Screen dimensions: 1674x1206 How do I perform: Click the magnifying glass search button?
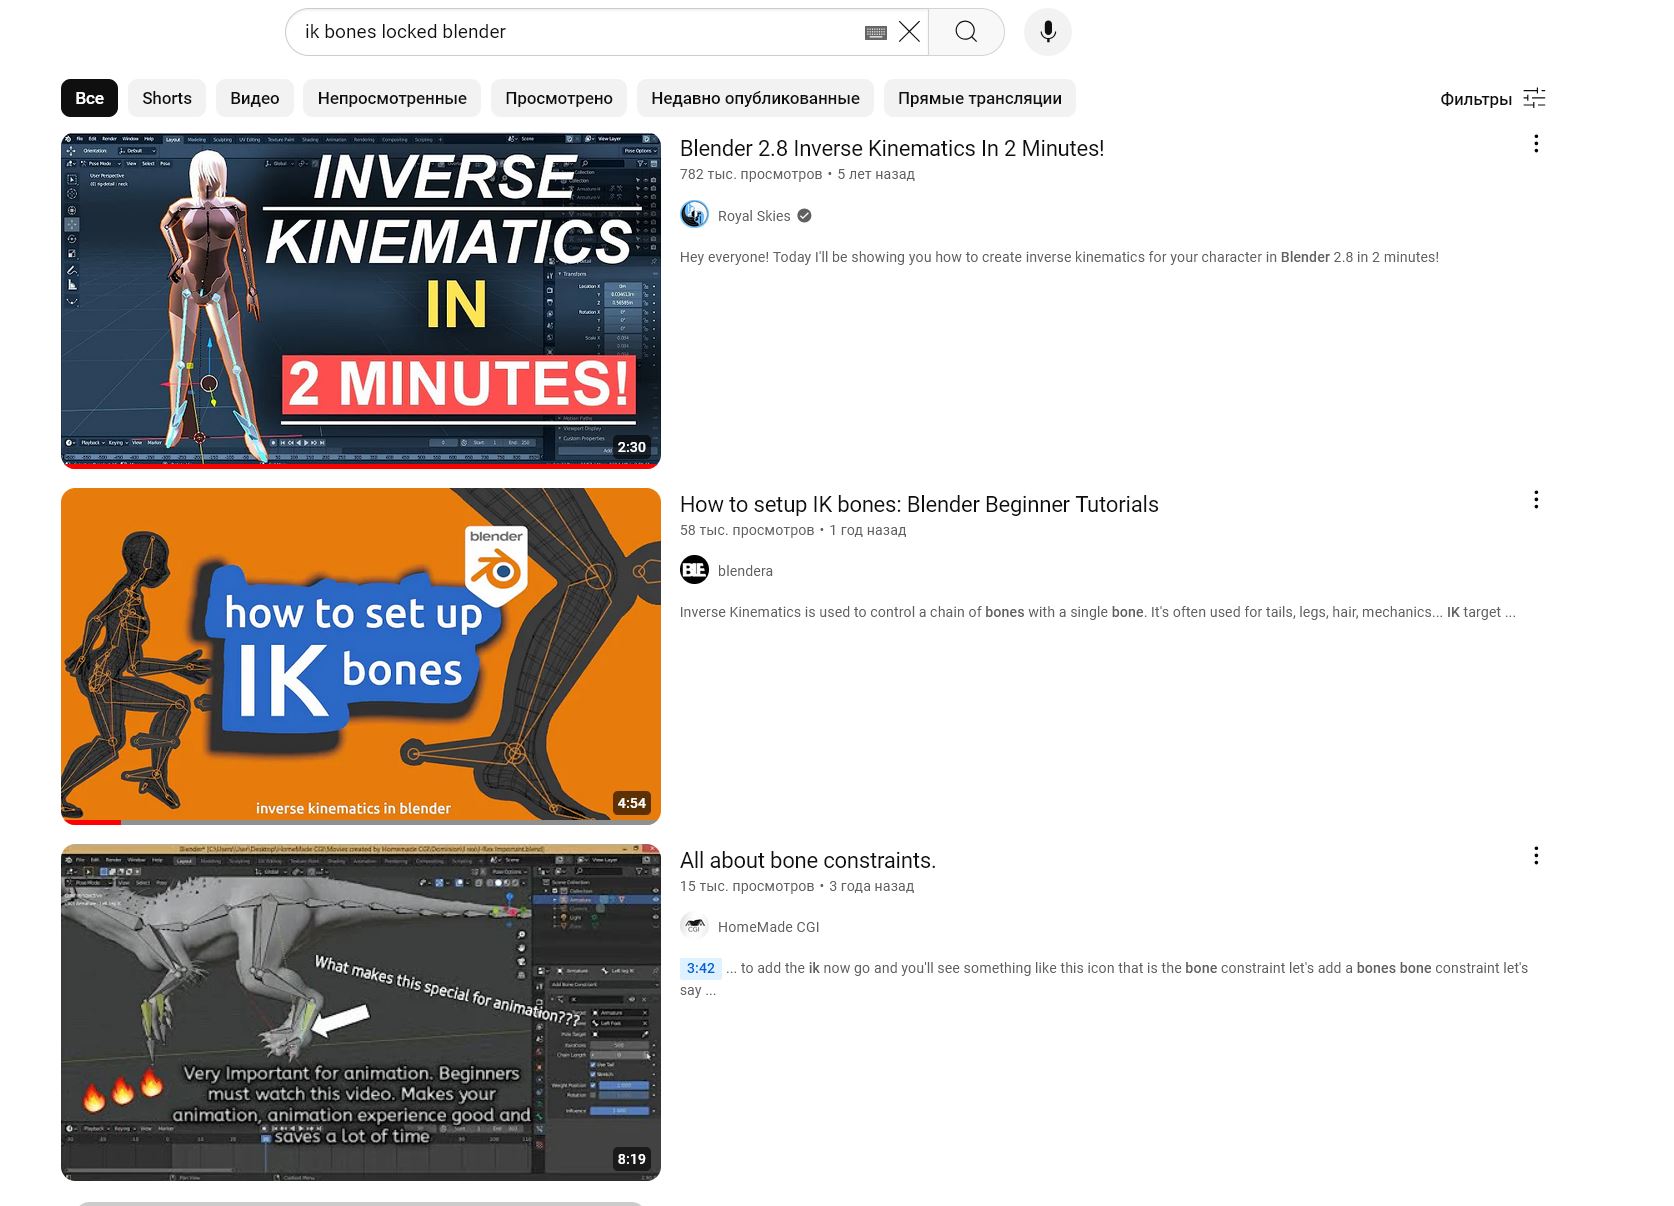[x=966, y=32]
